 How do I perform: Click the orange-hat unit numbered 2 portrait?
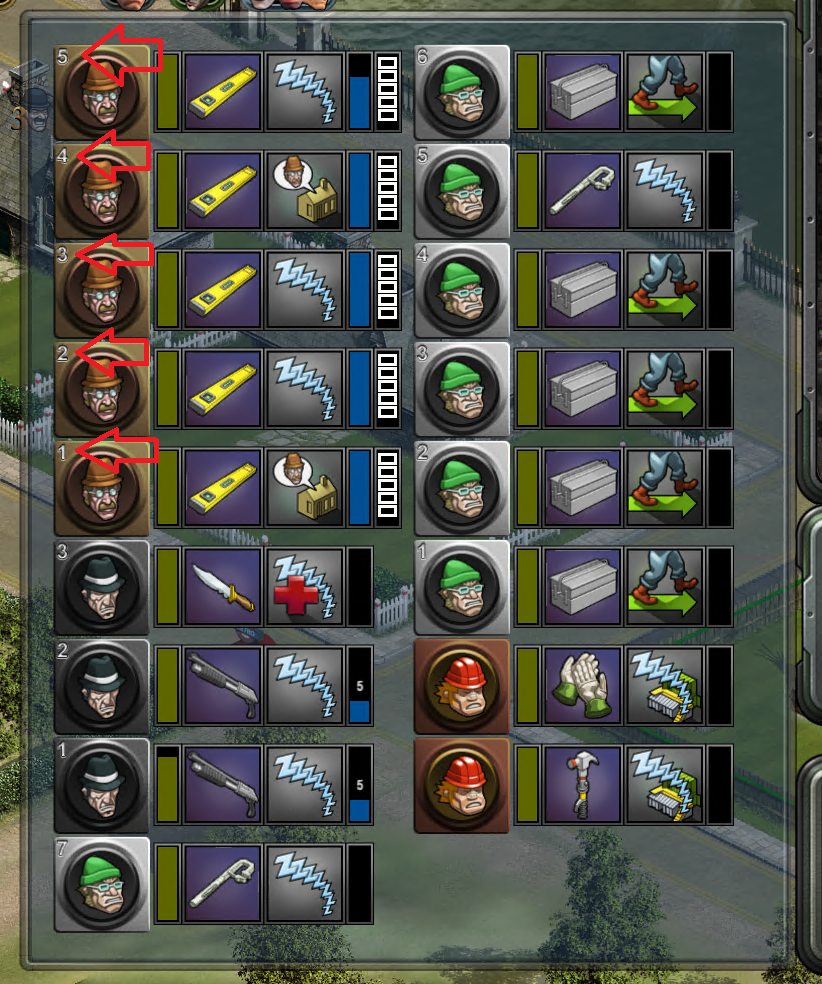(102, 389)
